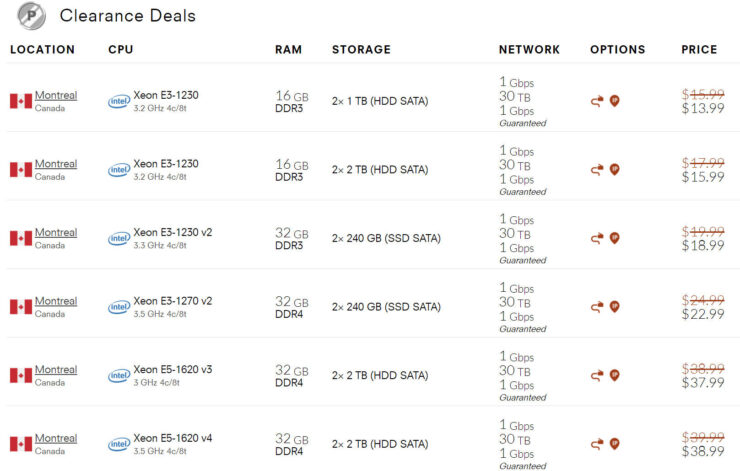Image resolution: width=740 pixels, height=471 pixels.
Task: Sort by the PRICE column header
Action: (699, 50)
